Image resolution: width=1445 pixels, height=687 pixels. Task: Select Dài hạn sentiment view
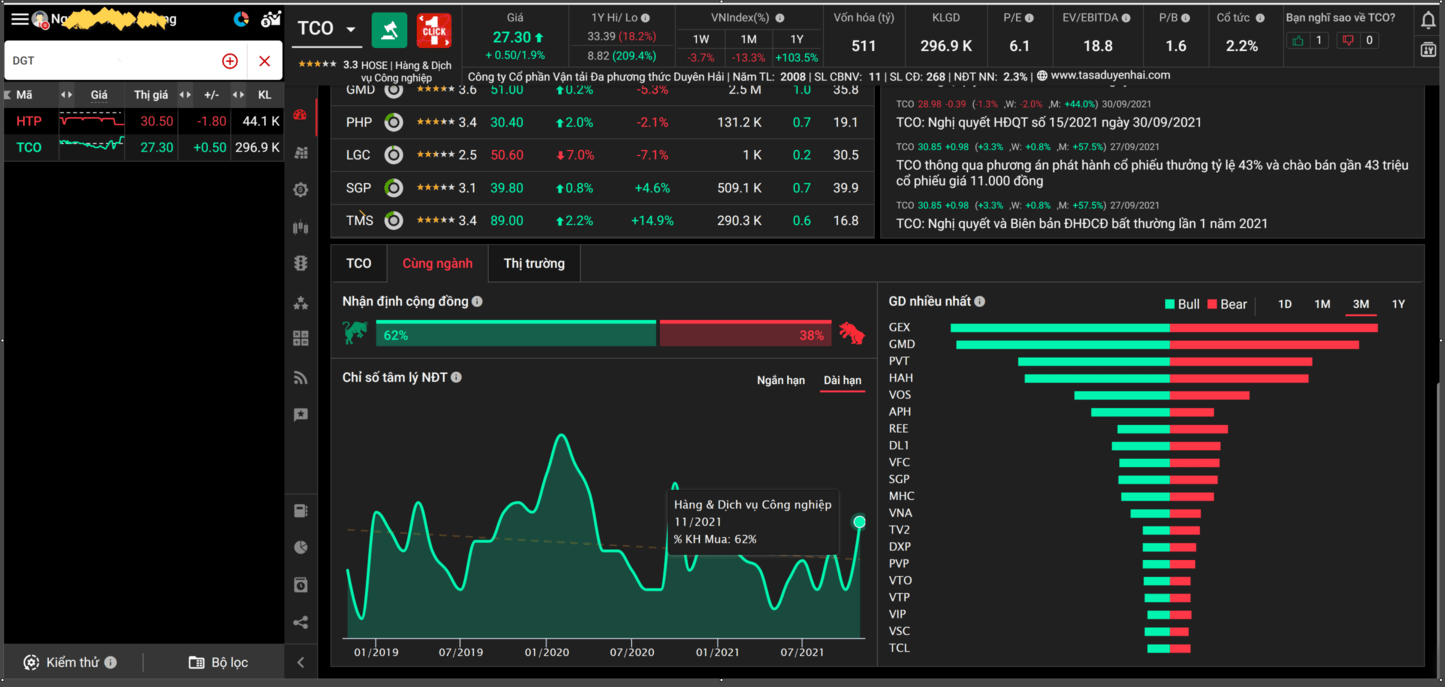click(842, 380)
